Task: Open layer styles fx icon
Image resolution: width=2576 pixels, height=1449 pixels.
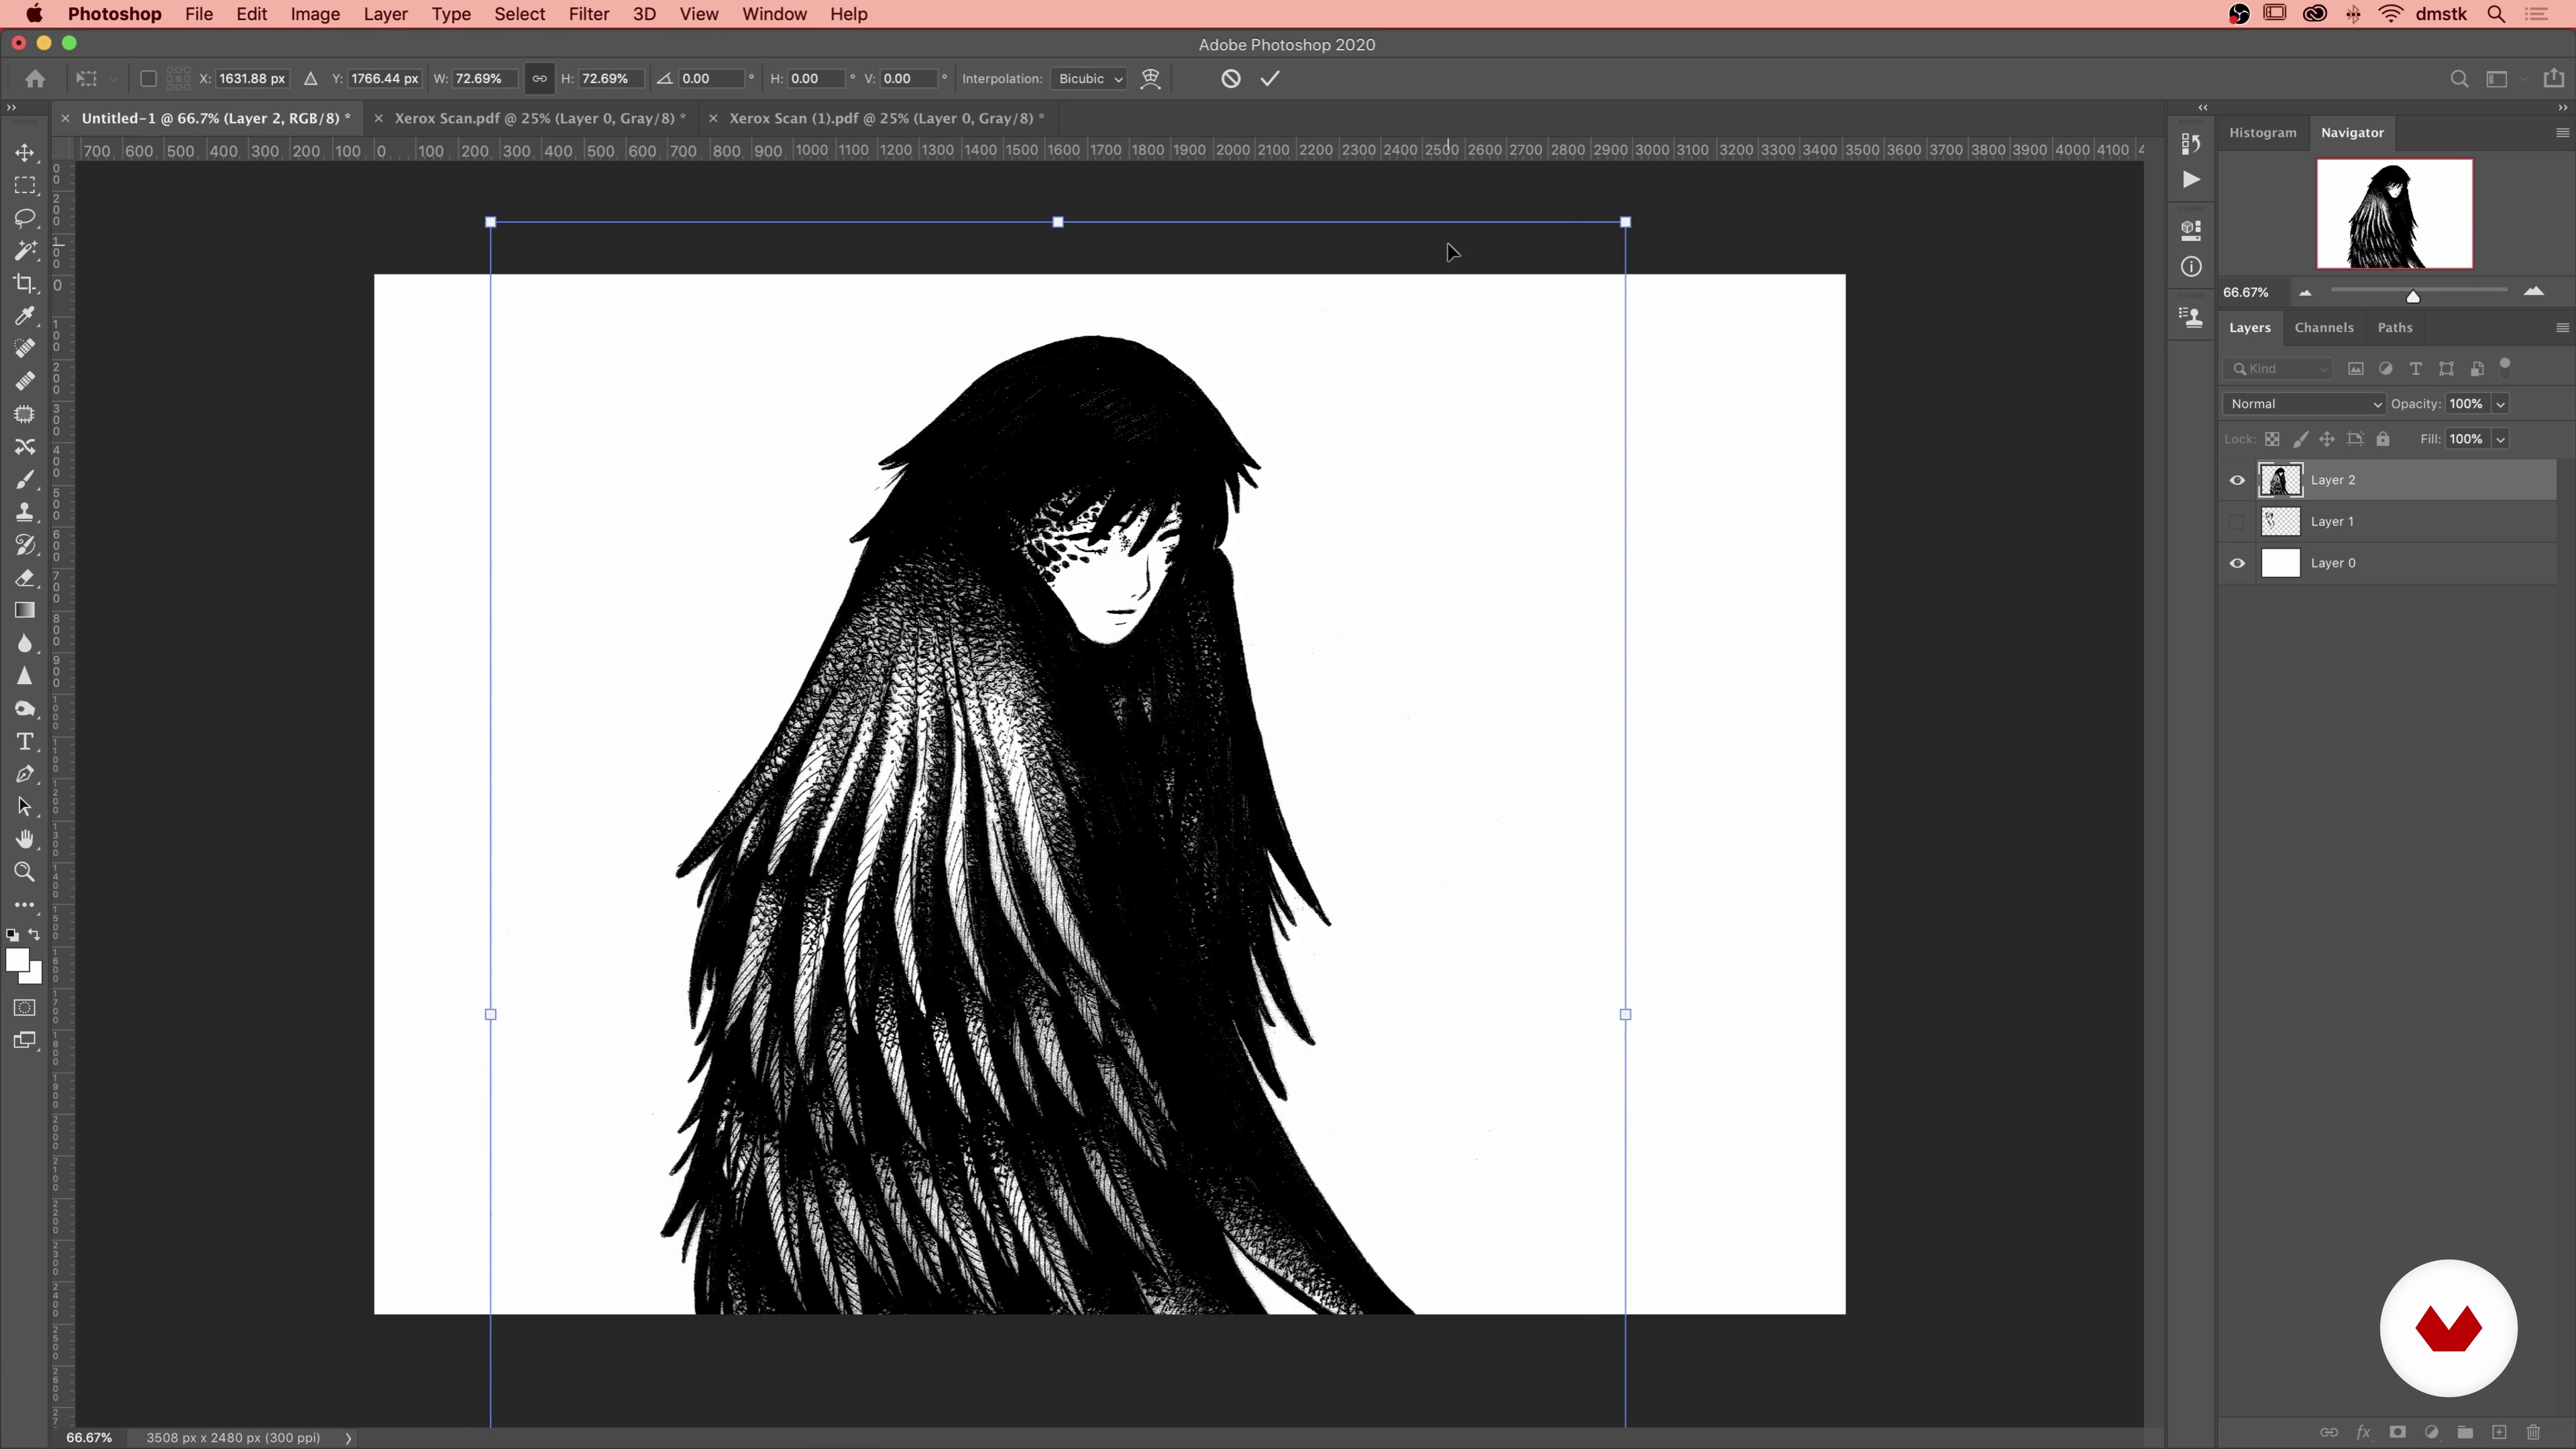Action: [2363, 1432]
